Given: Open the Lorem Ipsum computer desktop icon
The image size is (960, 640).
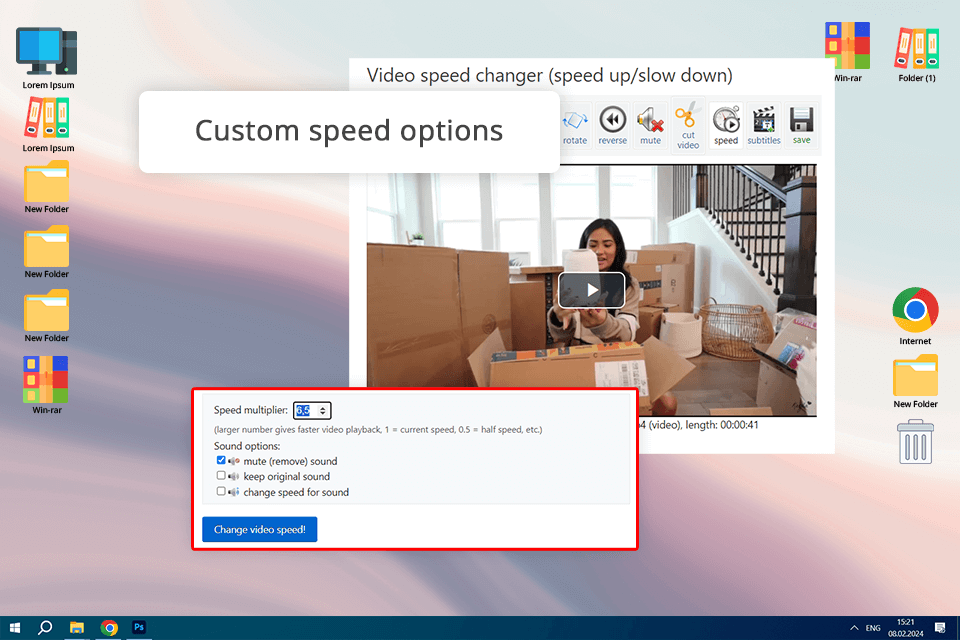Looking at the screenshot, I should 48,58.
